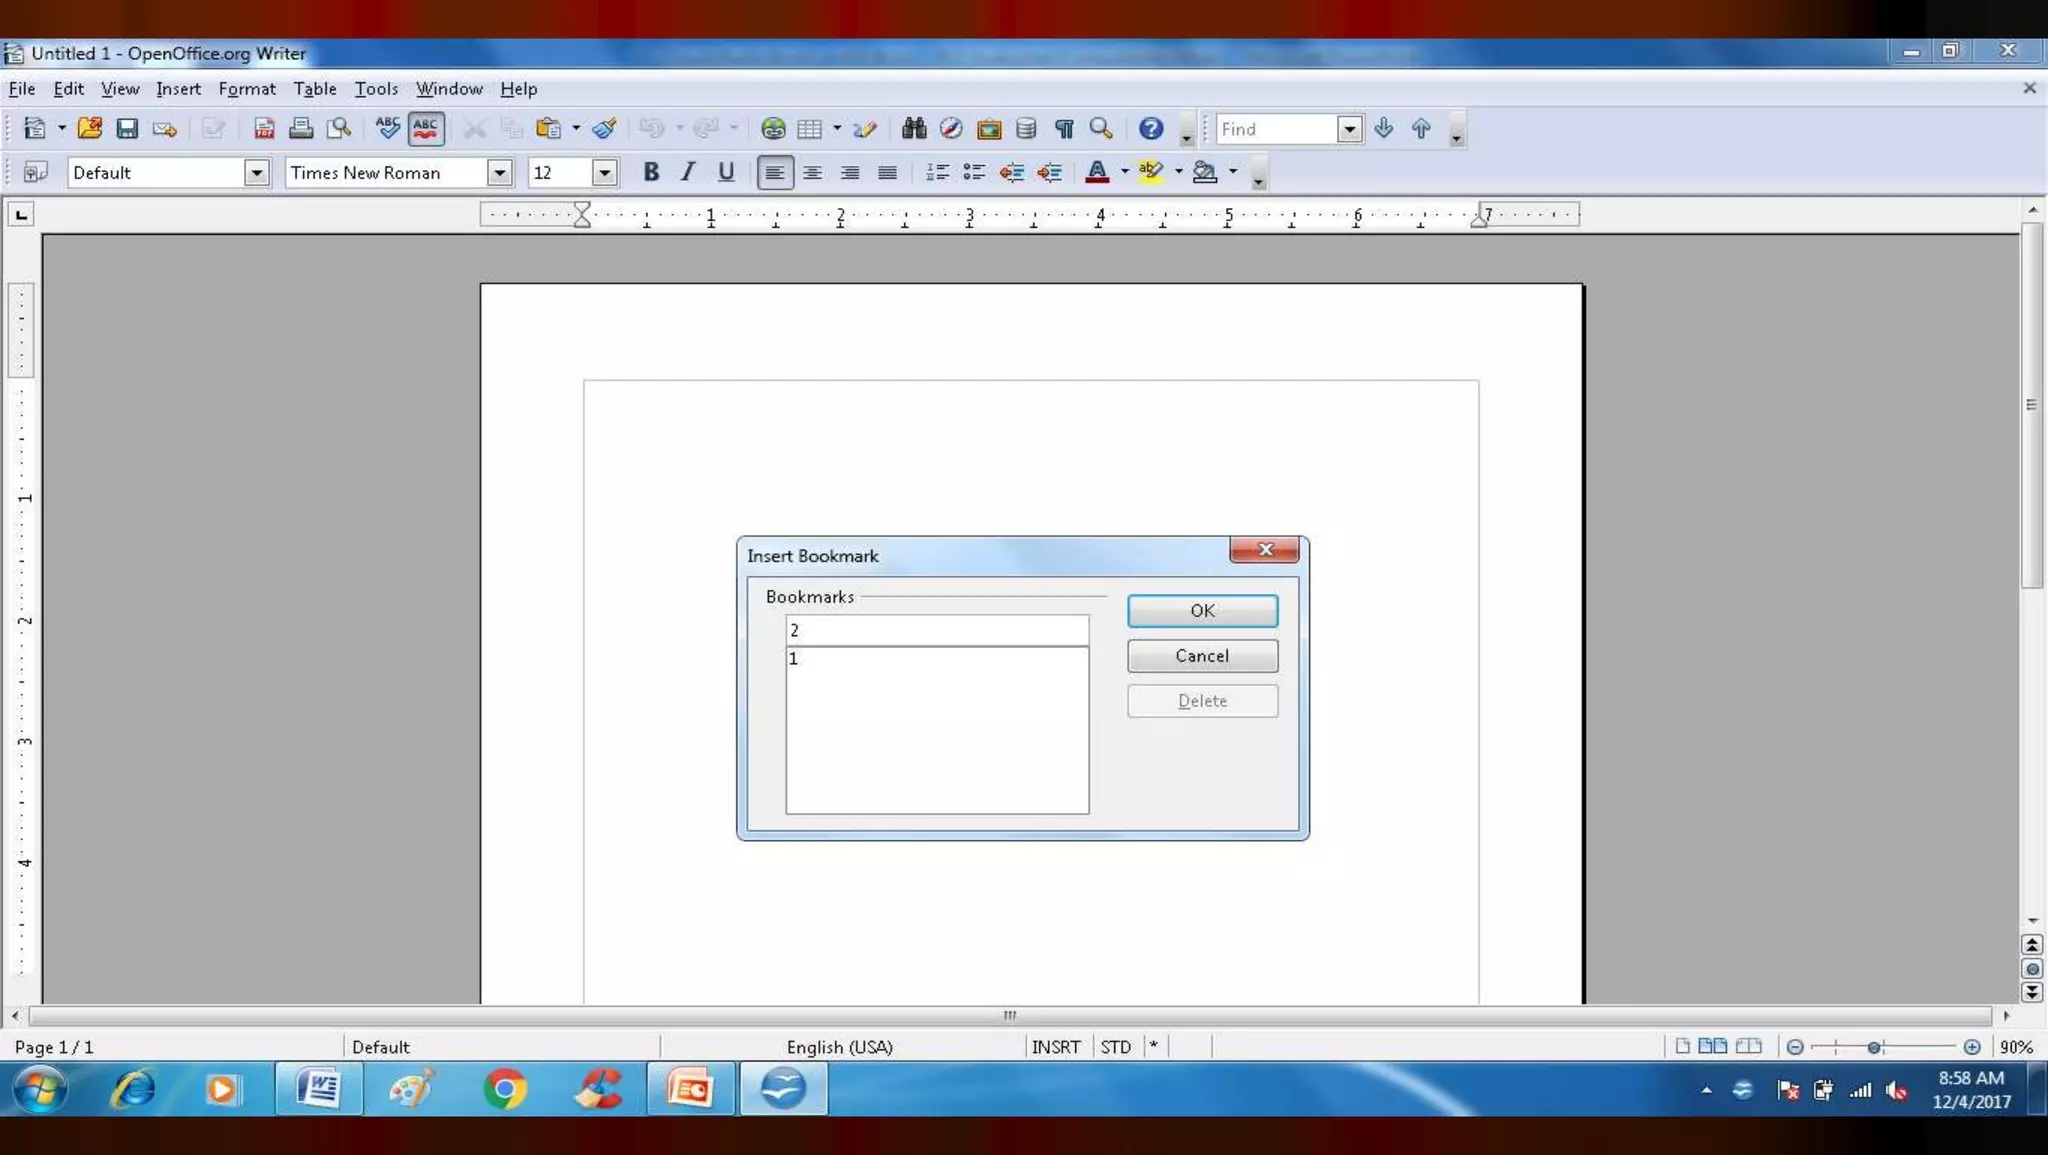Click the Hyperlink globe icon
The width and height of the screenshot is (2048, 1155).
[772, 129]
